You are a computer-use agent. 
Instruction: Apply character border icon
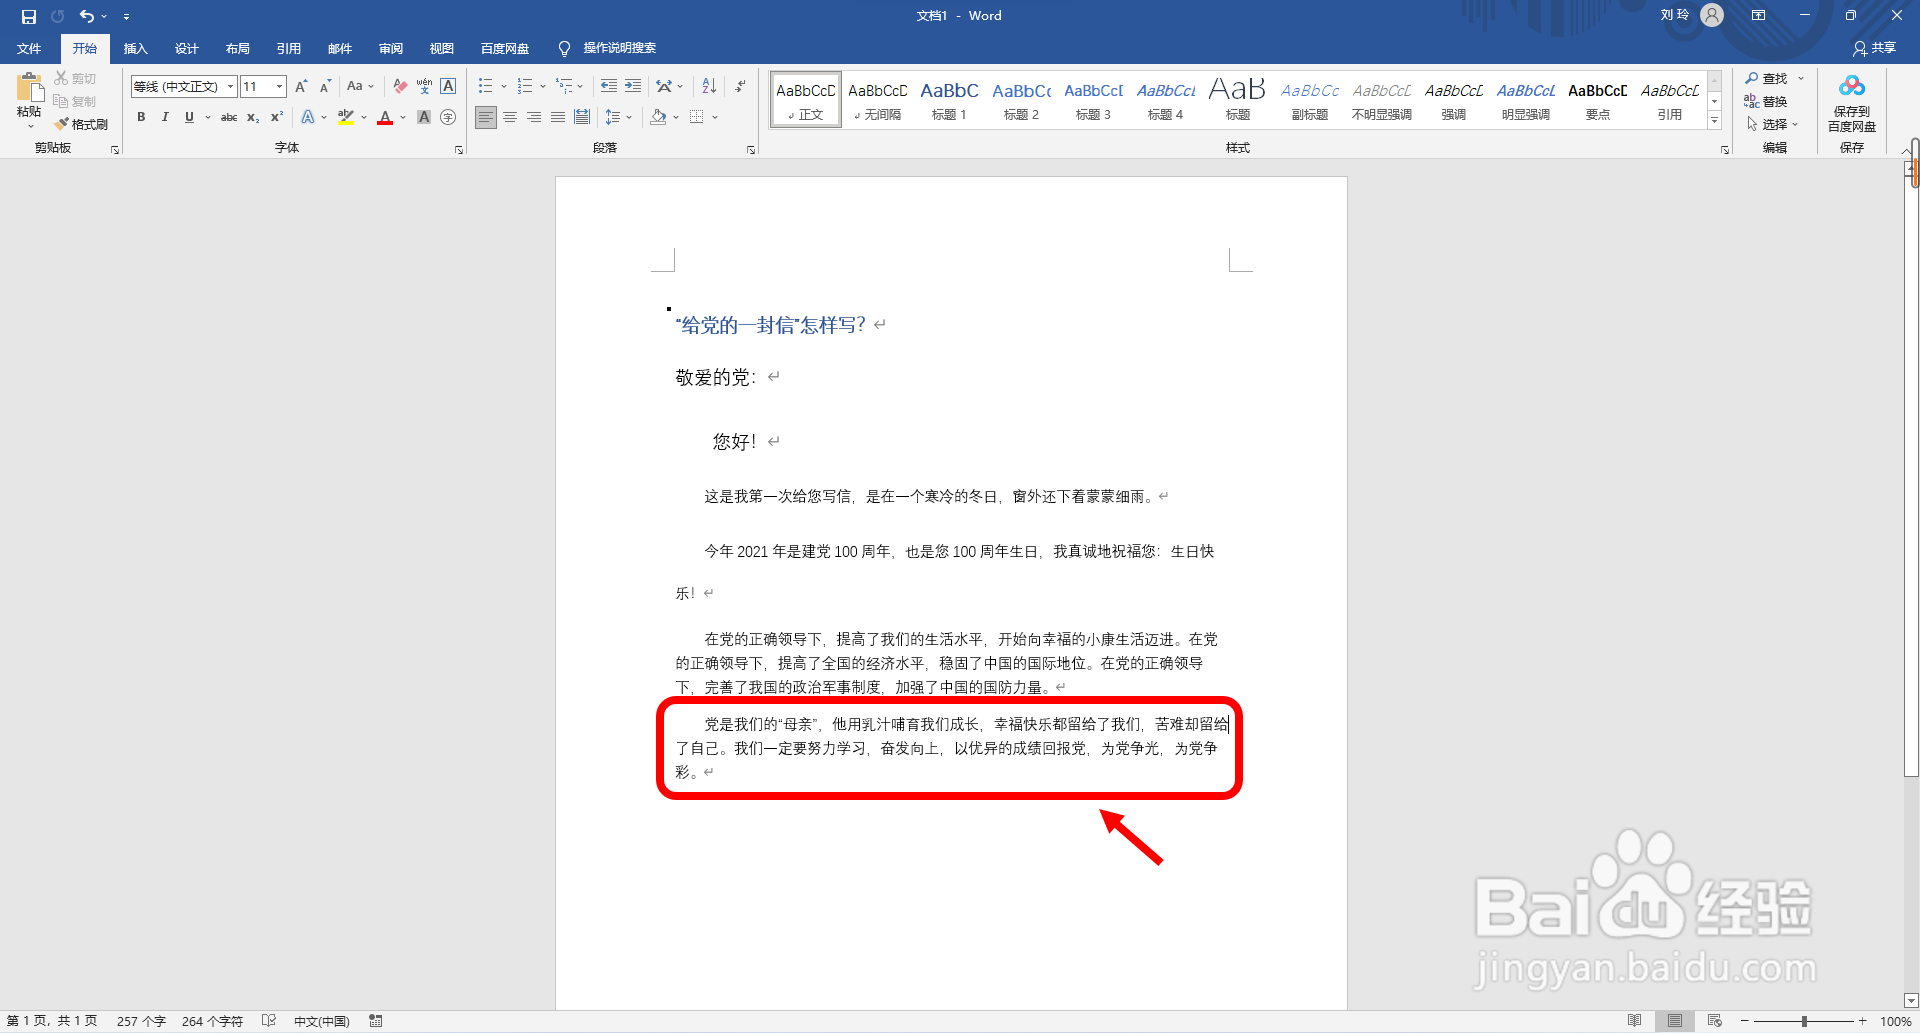pos(448,86)
